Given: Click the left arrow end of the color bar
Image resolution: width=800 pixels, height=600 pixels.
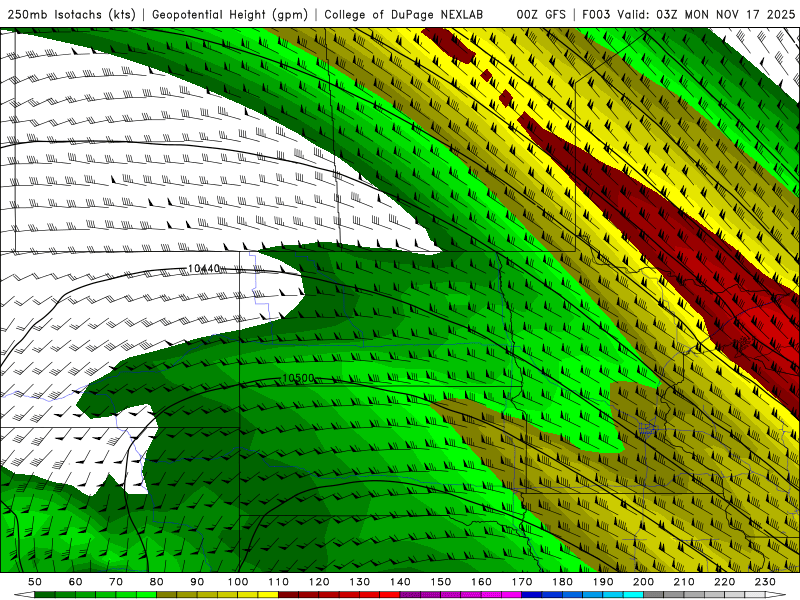Looking at the screenshot, I should [x=24, y=595].
